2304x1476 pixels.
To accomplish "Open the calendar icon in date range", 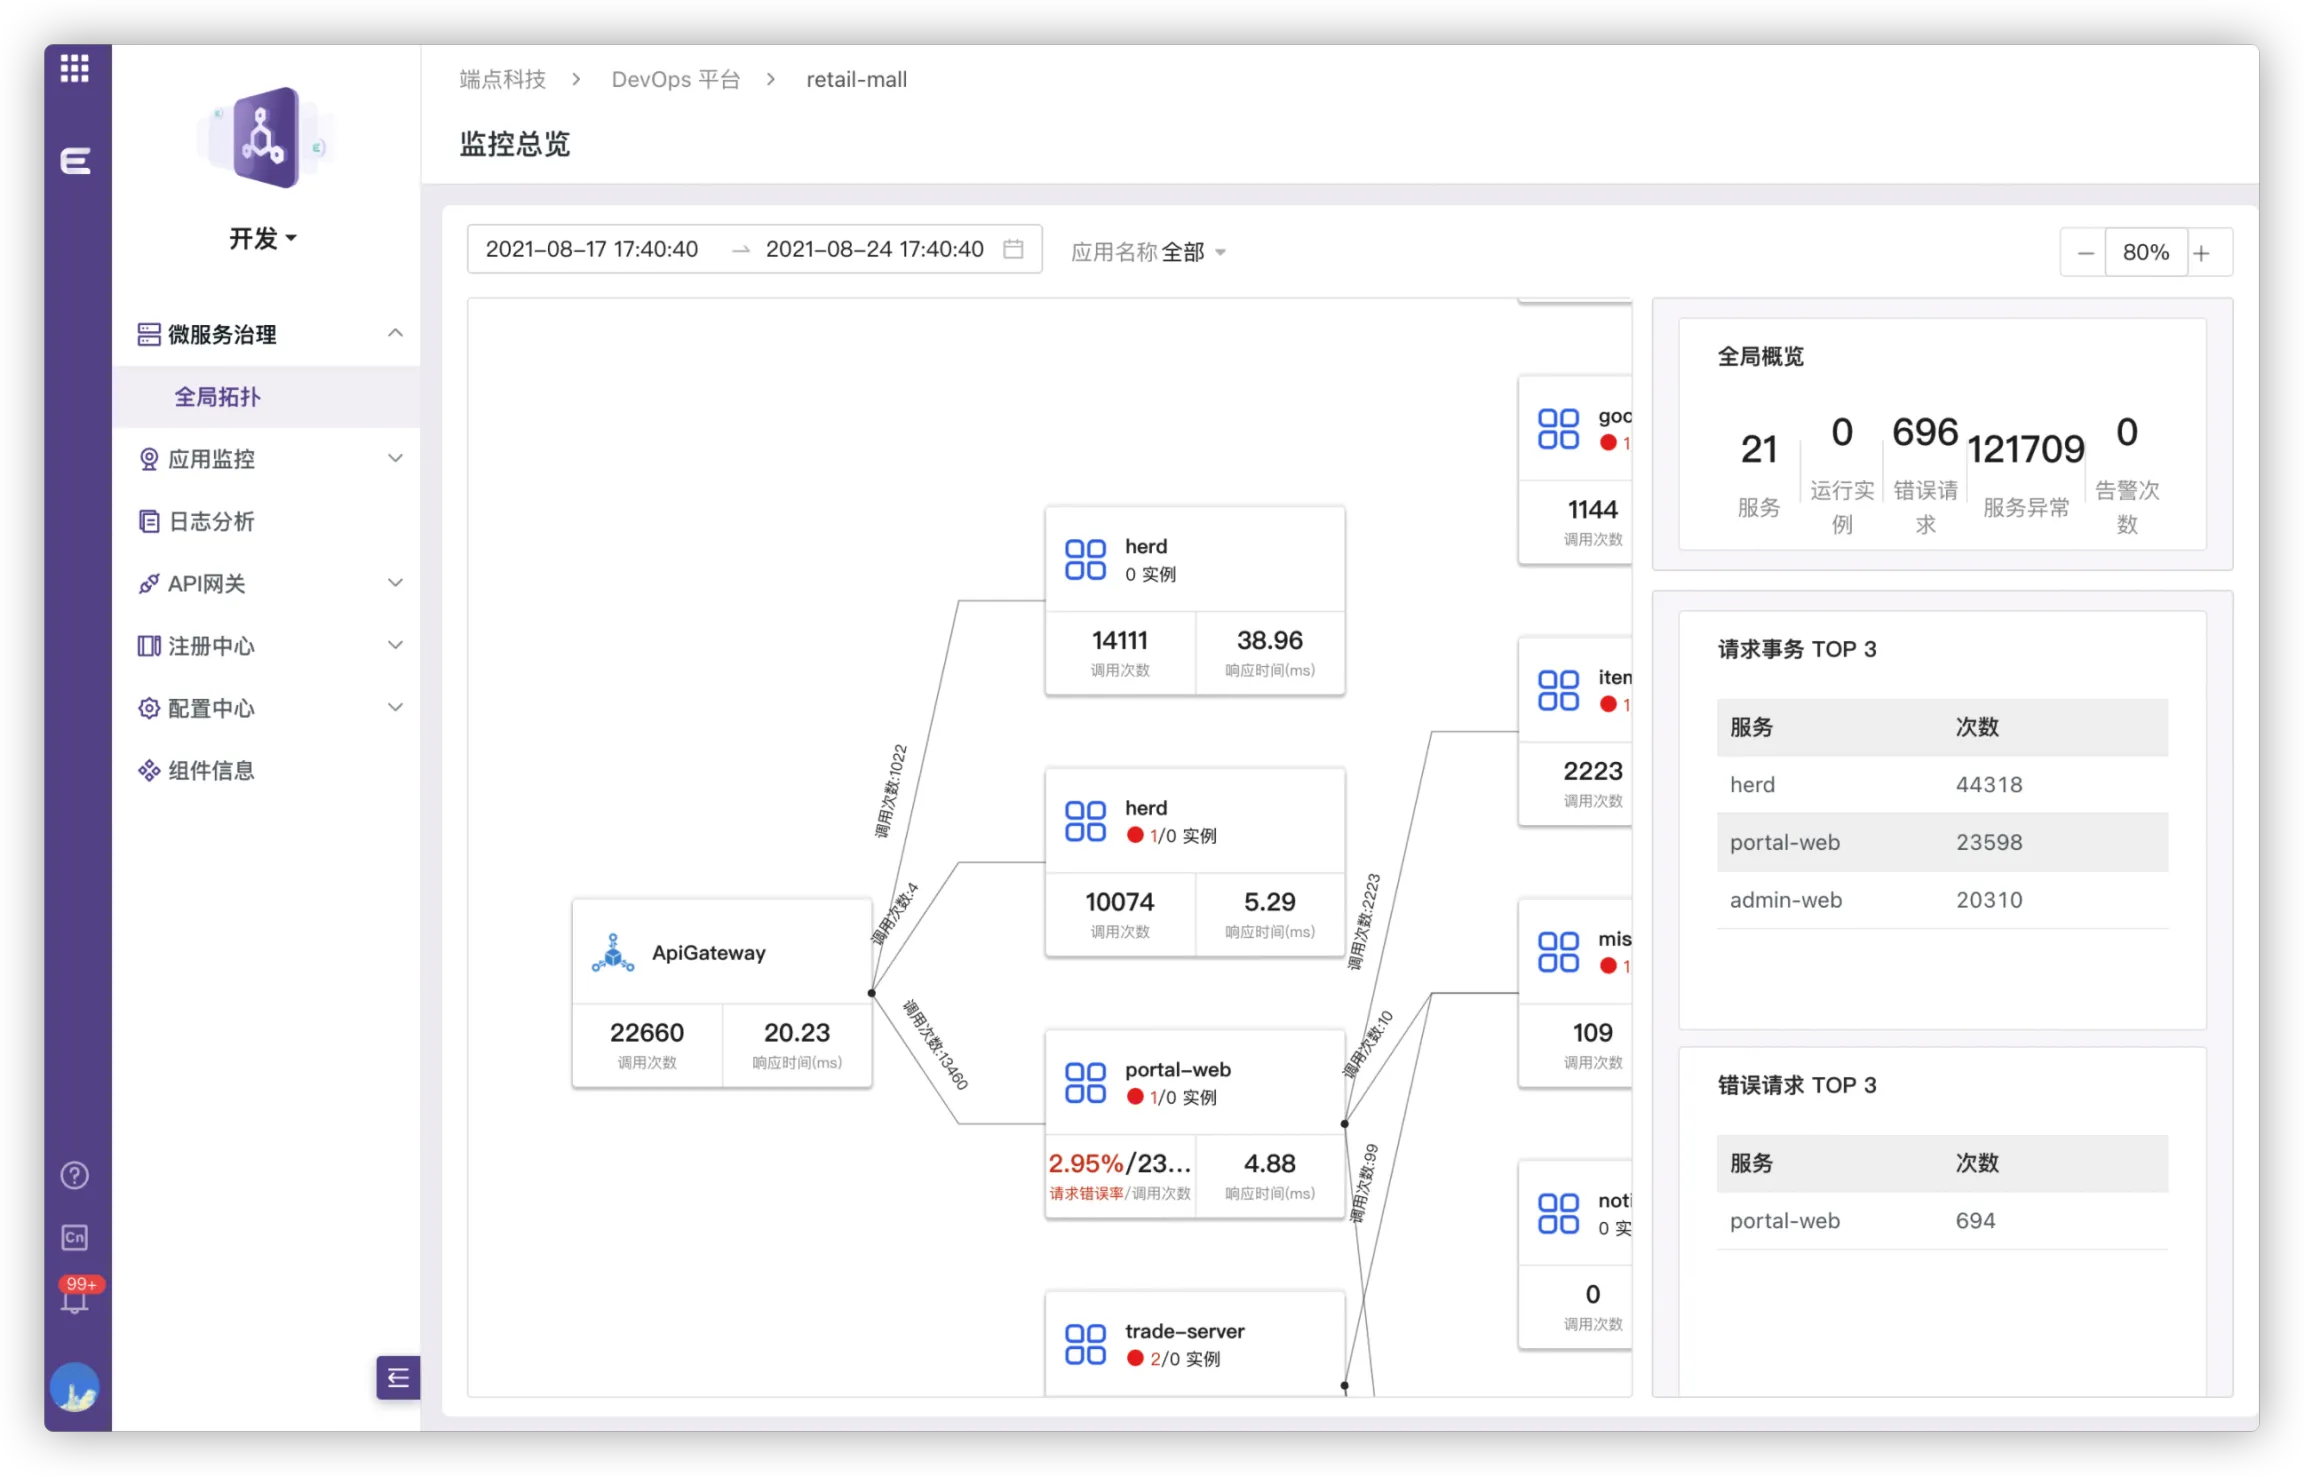I will pyautogui.click(x=1013, y=249).
